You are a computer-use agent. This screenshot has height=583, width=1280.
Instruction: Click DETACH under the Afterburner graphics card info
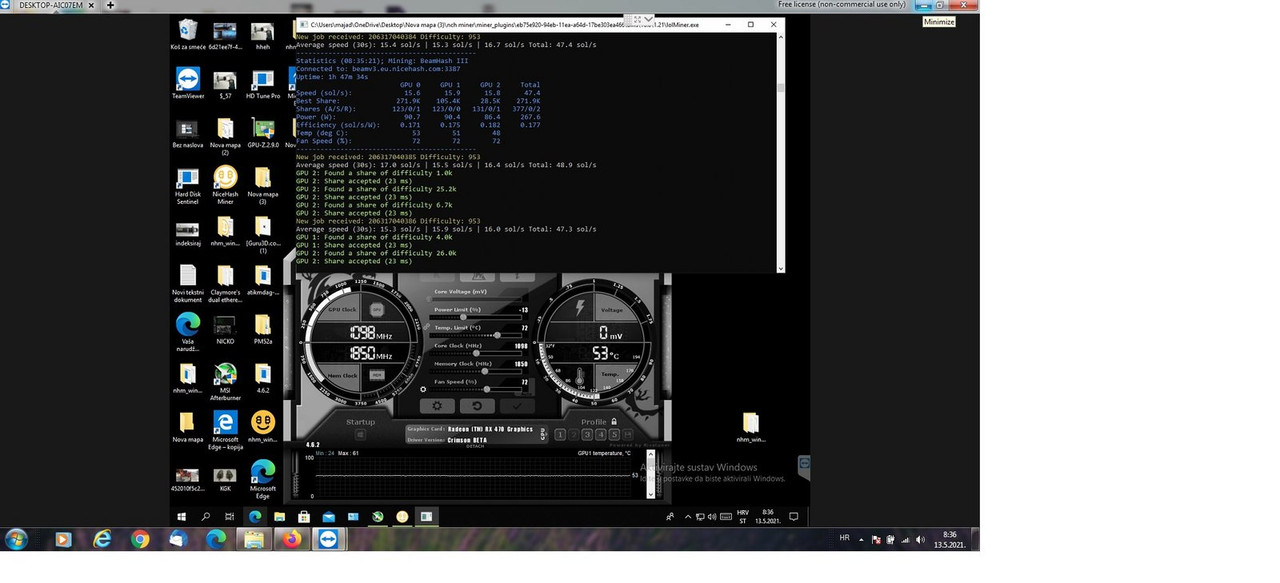point(476,446)
